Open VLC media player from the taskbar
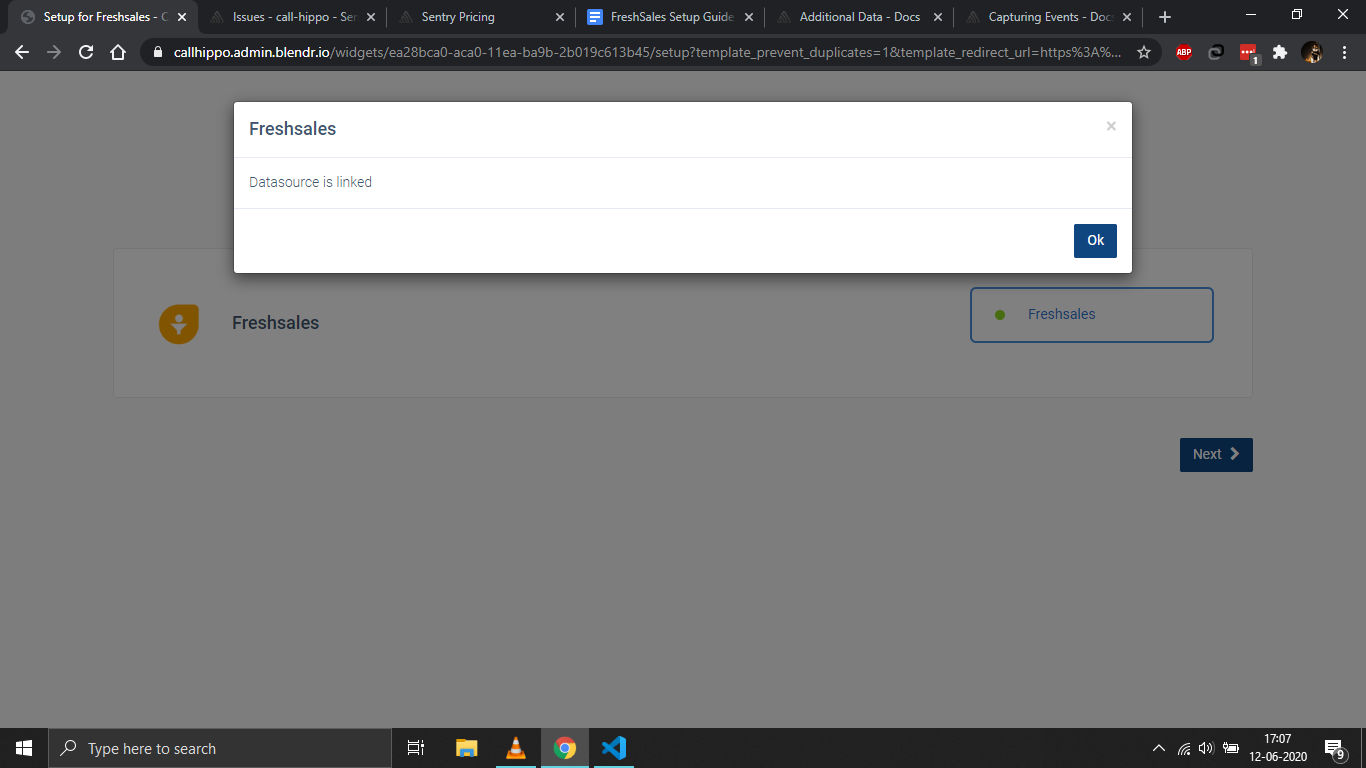The width and height of the screenshot is (1366, 768). coord(516,748)
